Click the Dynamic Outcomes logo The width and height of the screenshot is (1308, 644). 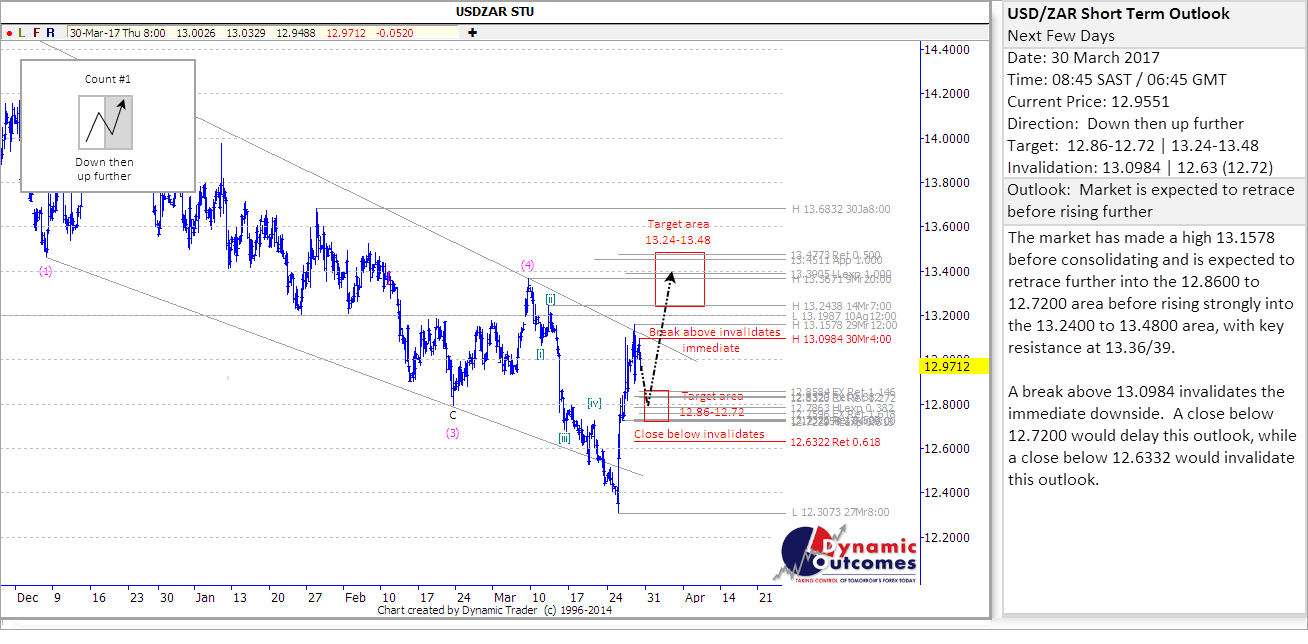[849, 557]
